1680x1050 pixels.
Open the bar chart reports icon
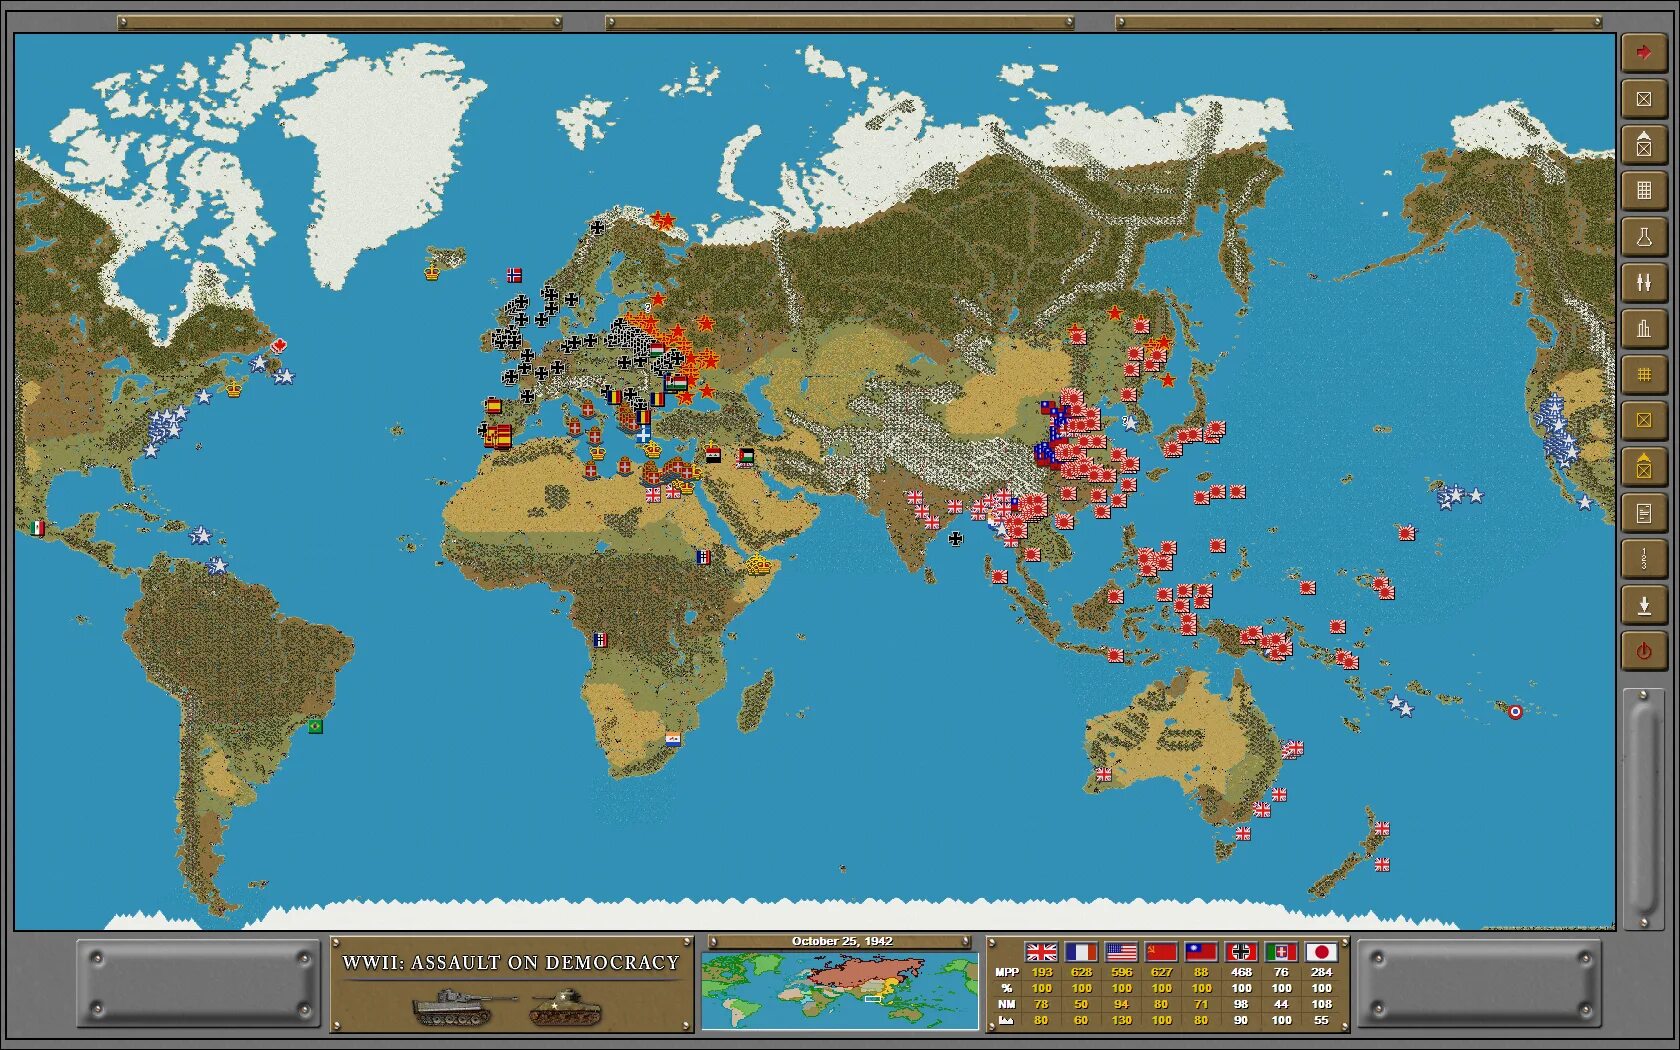(x=1643, y=329)
